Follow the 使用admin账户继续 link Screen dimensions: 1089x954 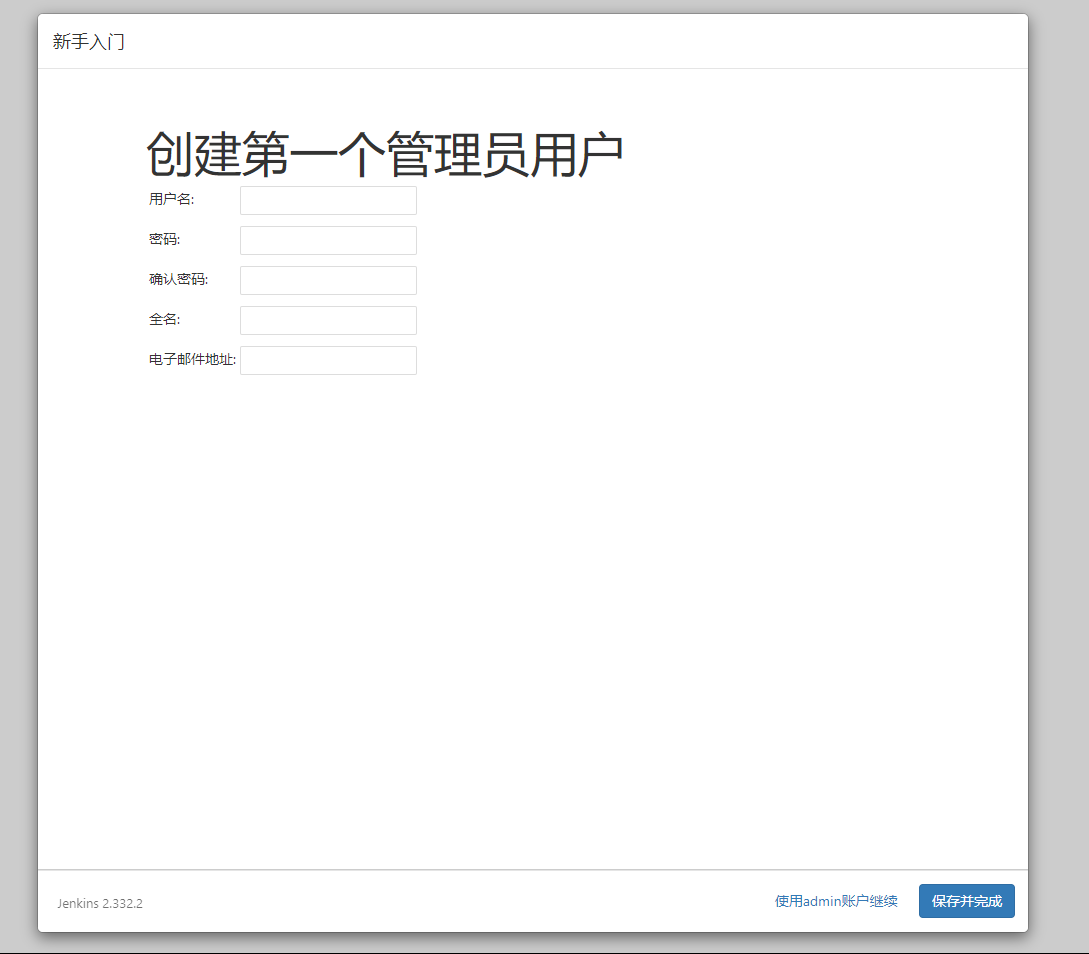[836, 901]
